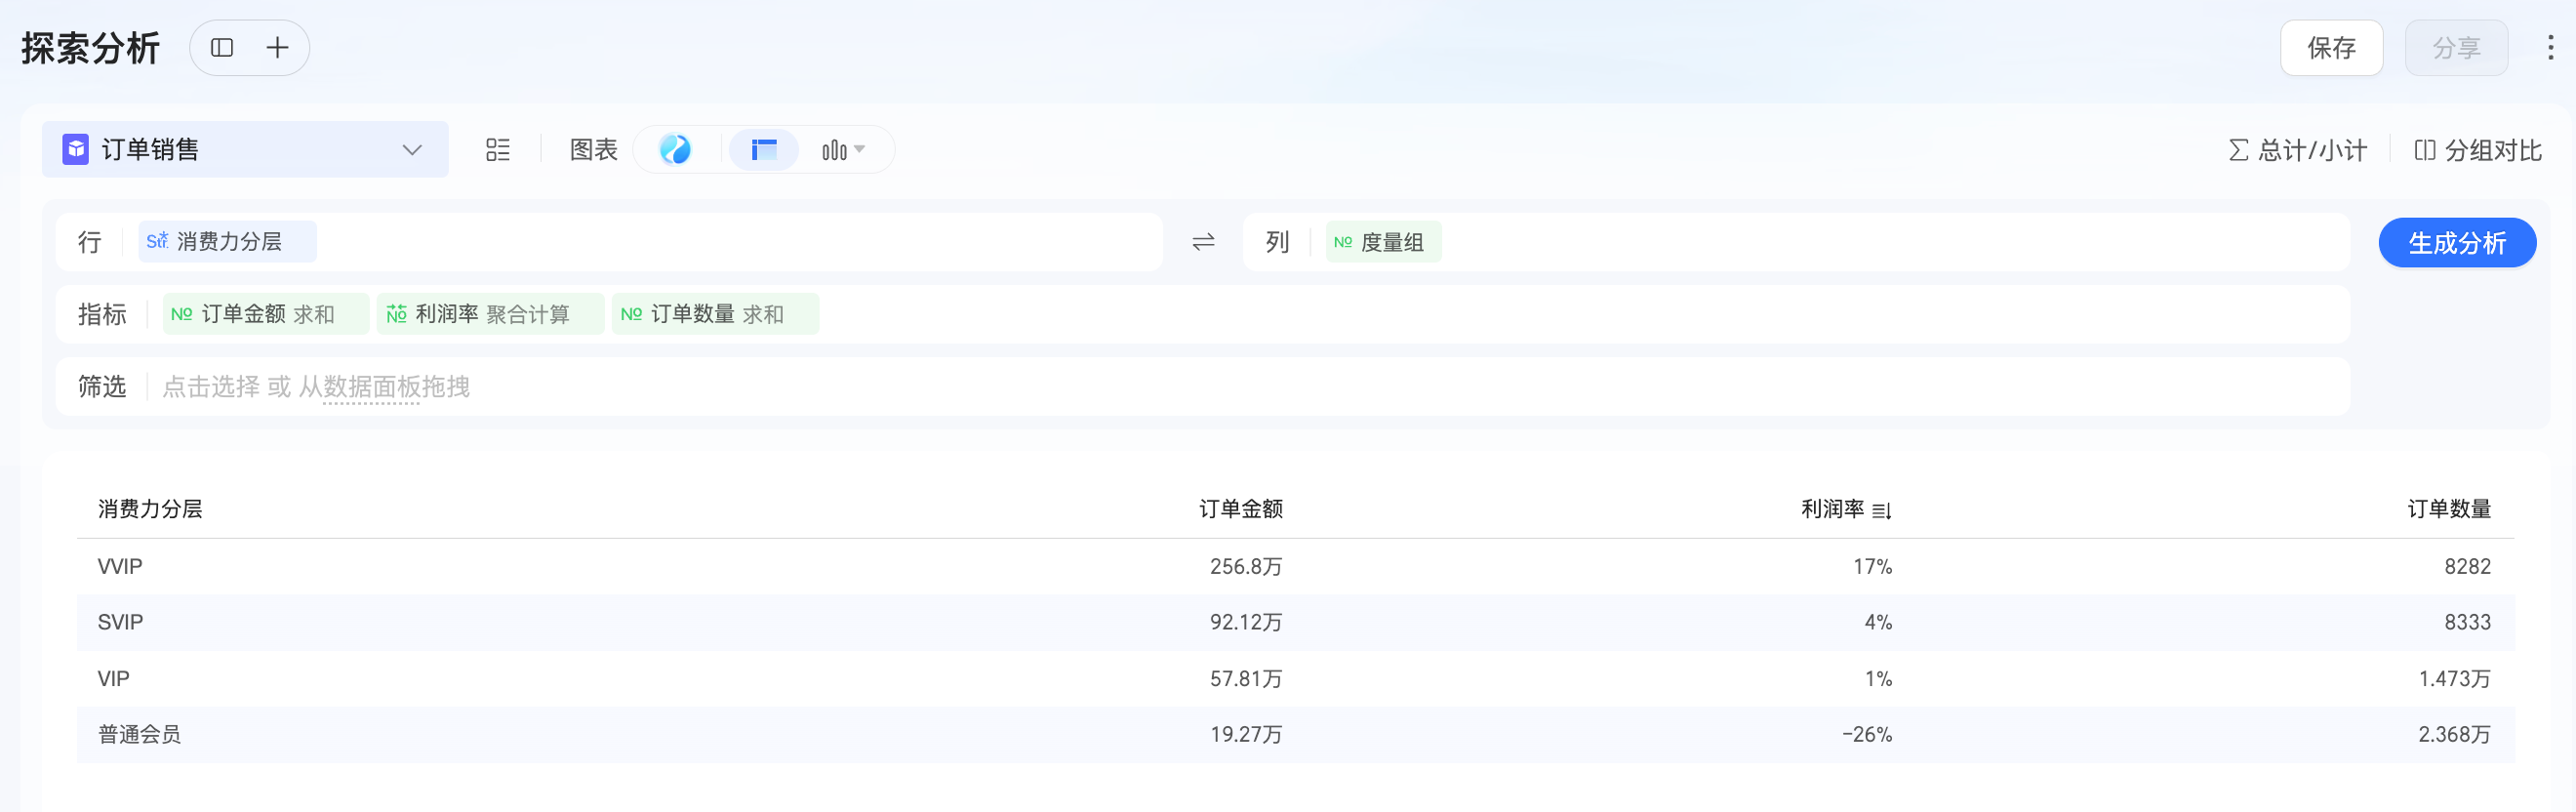2576x812 pixels.
Task: Click the 2.368万 order count cell
Action: [2454, 735]
